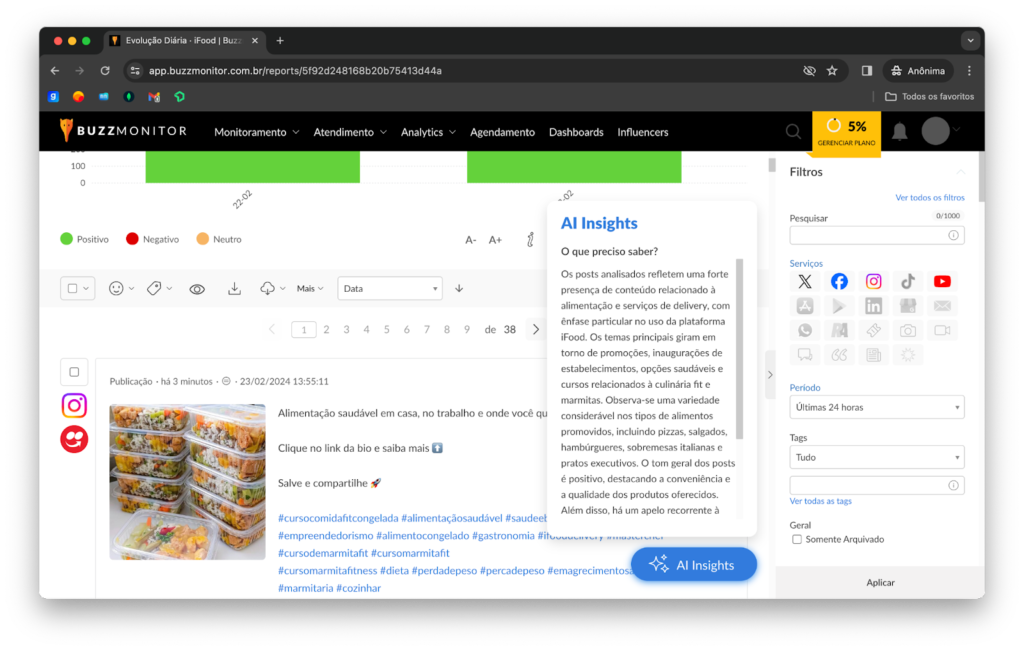Check the Somente Arquivado checkbox

797,540
